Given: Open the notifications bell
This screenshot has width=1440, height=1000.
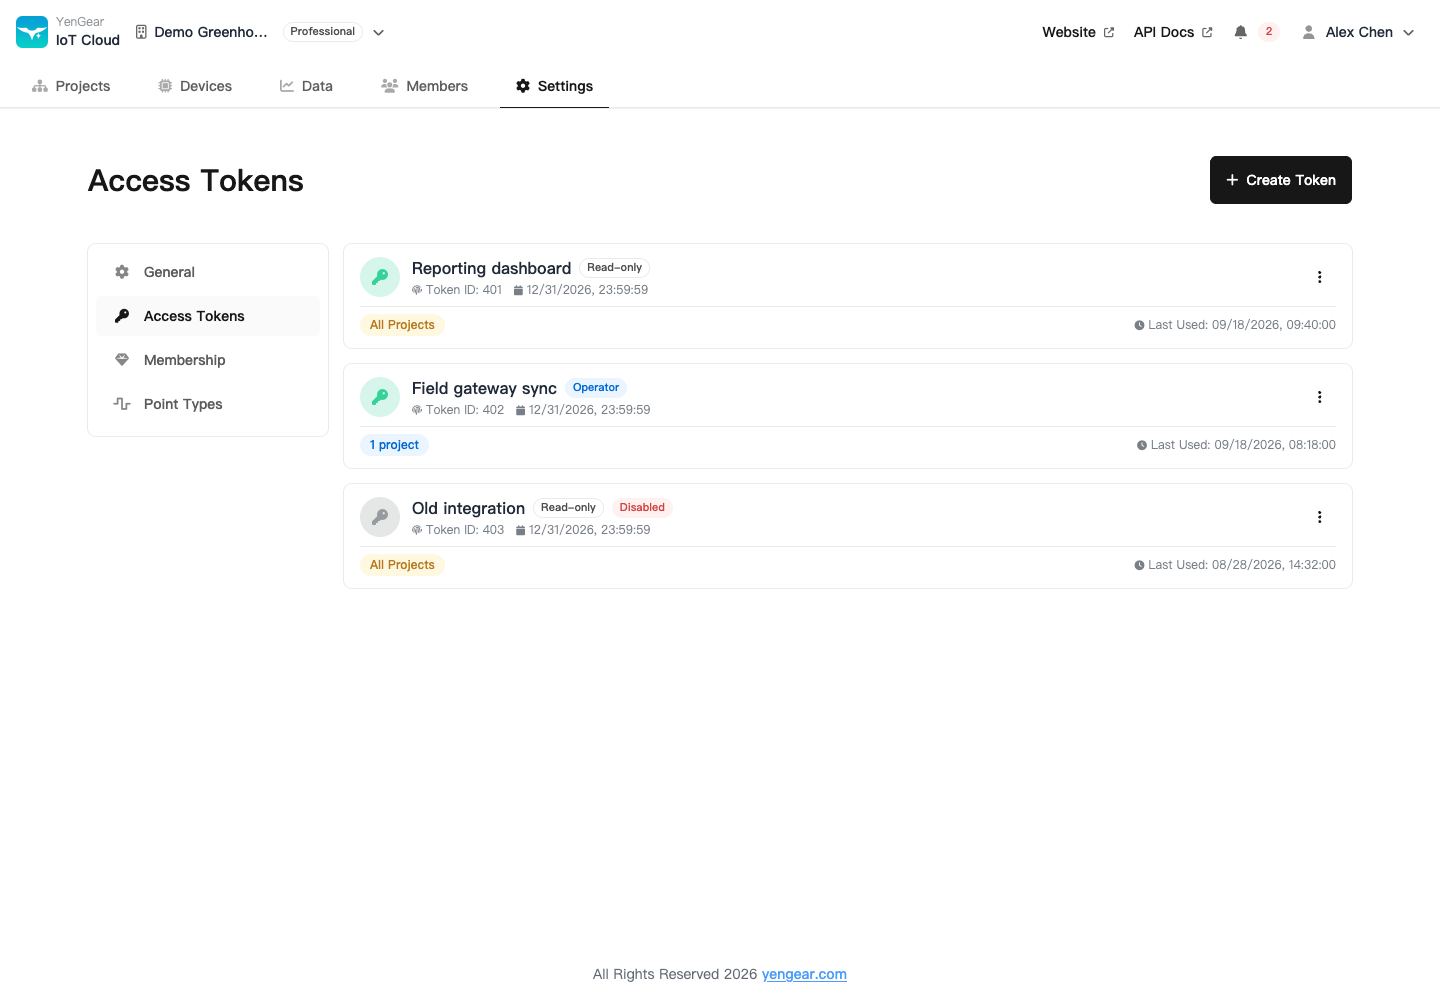Looking at the screenshot, I should pyautogui.click(x=1240, y=32).
